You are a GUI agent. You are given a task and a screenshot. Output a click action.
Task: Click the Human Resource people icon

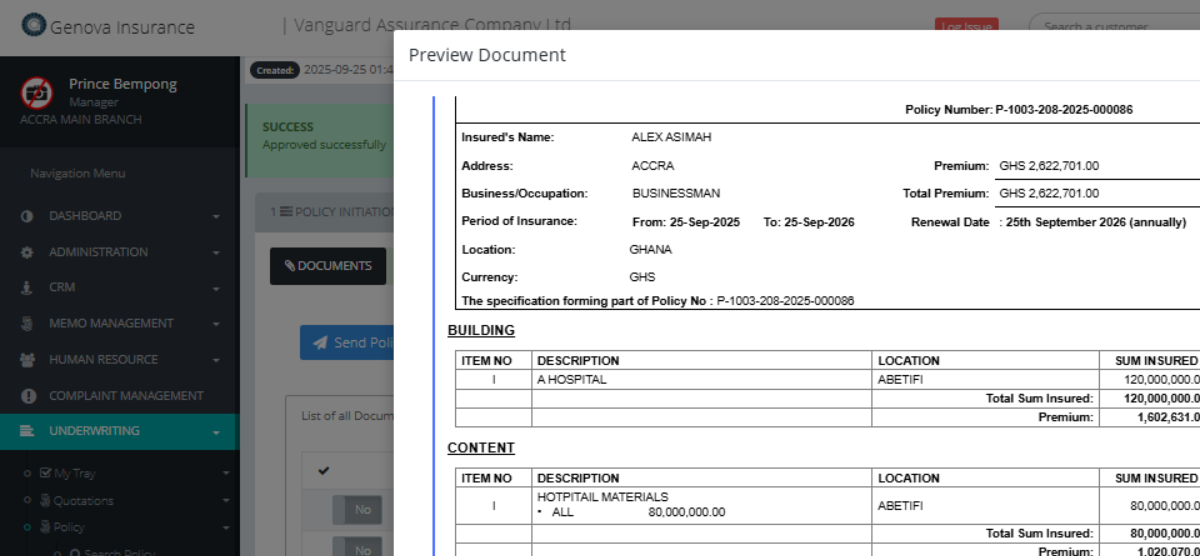tap(27, 360)
